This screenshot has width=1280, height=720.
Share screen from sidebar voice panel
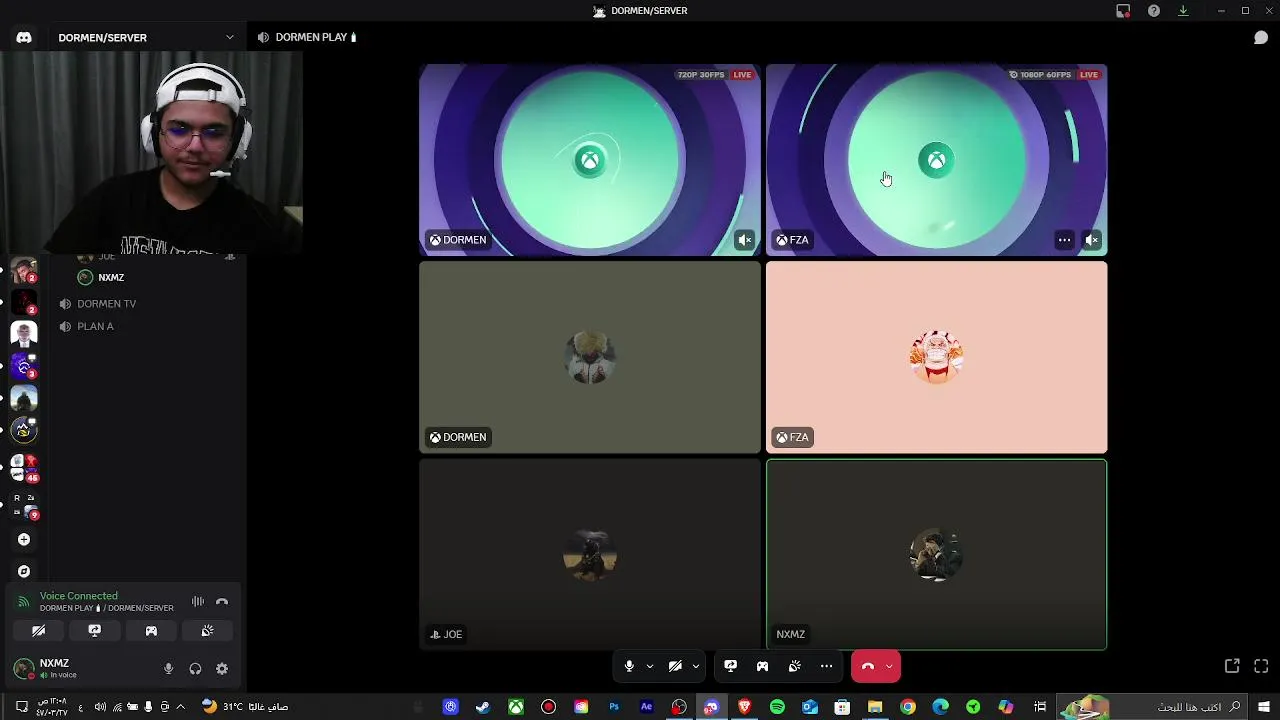click(95, 631)
